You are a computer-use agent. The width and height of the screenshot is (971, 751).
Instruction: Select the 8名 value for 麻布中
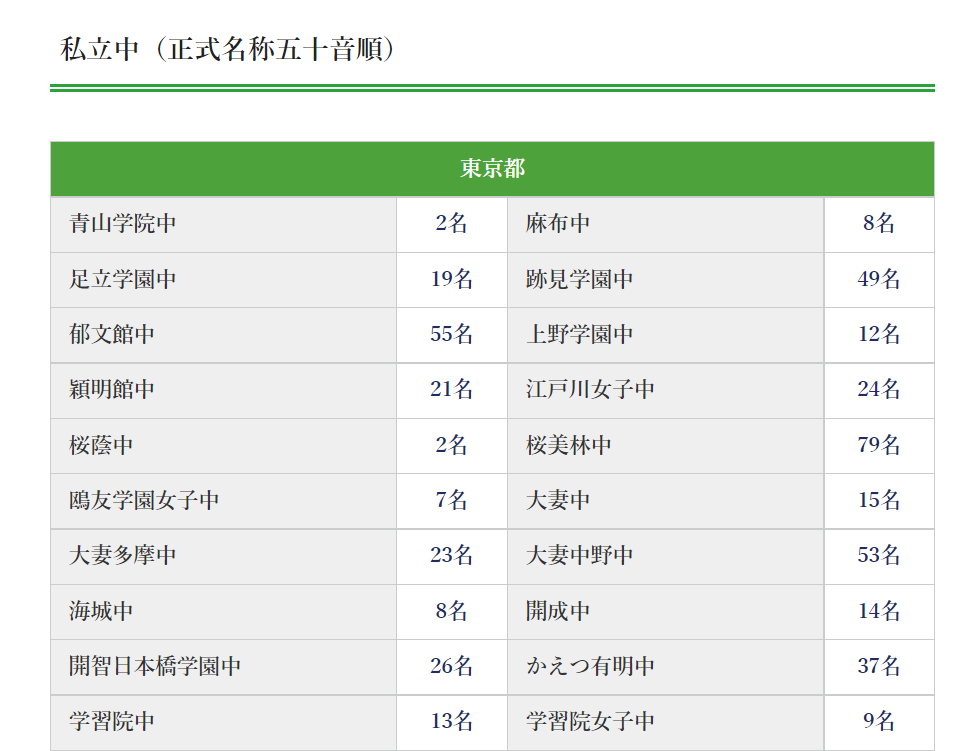pyautogui.click(x=879, y=224)
